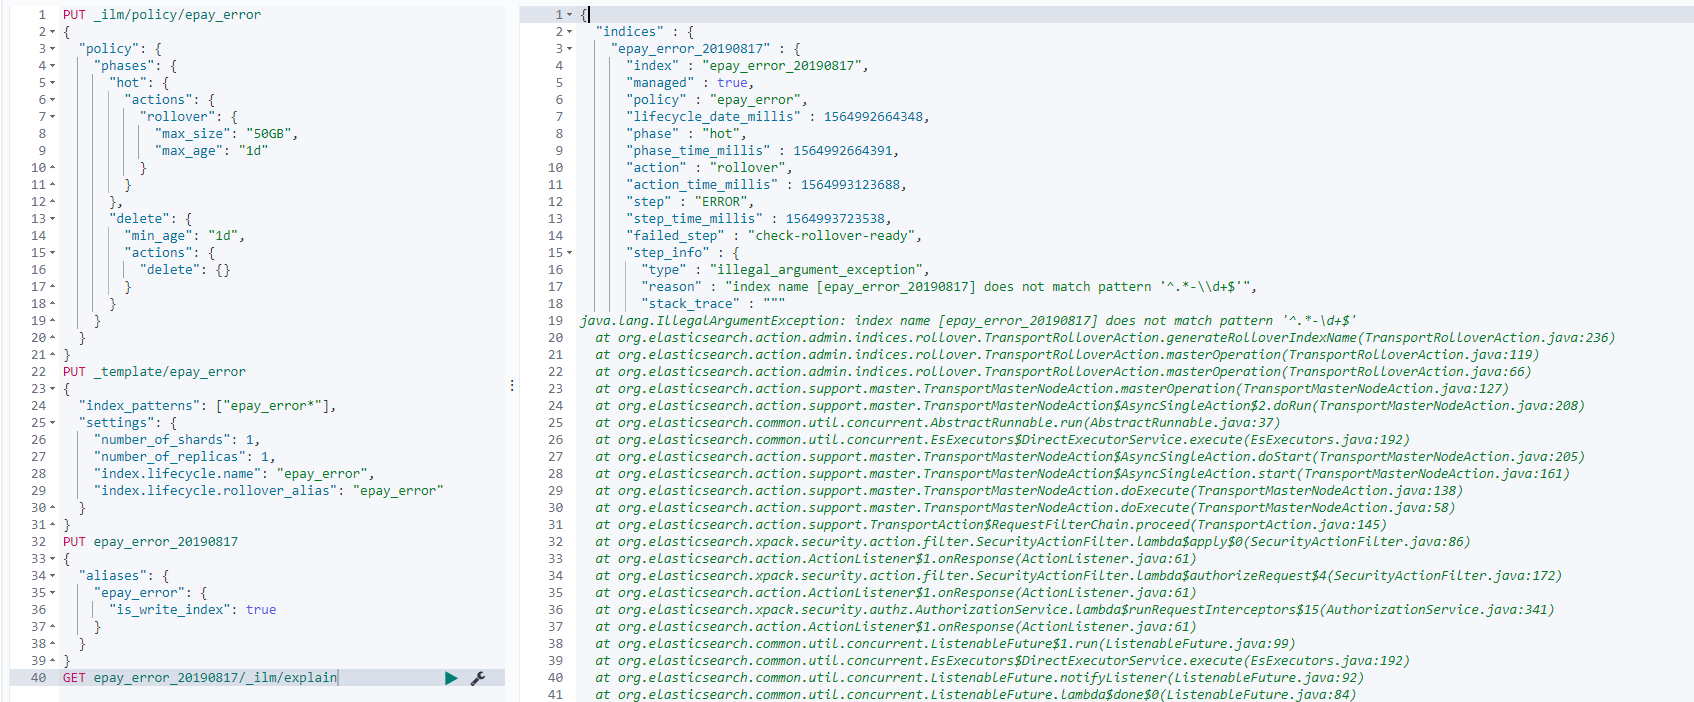
Task: Click the "generateRolloverIndexName" stack trace line
Action: [1105, 338]
